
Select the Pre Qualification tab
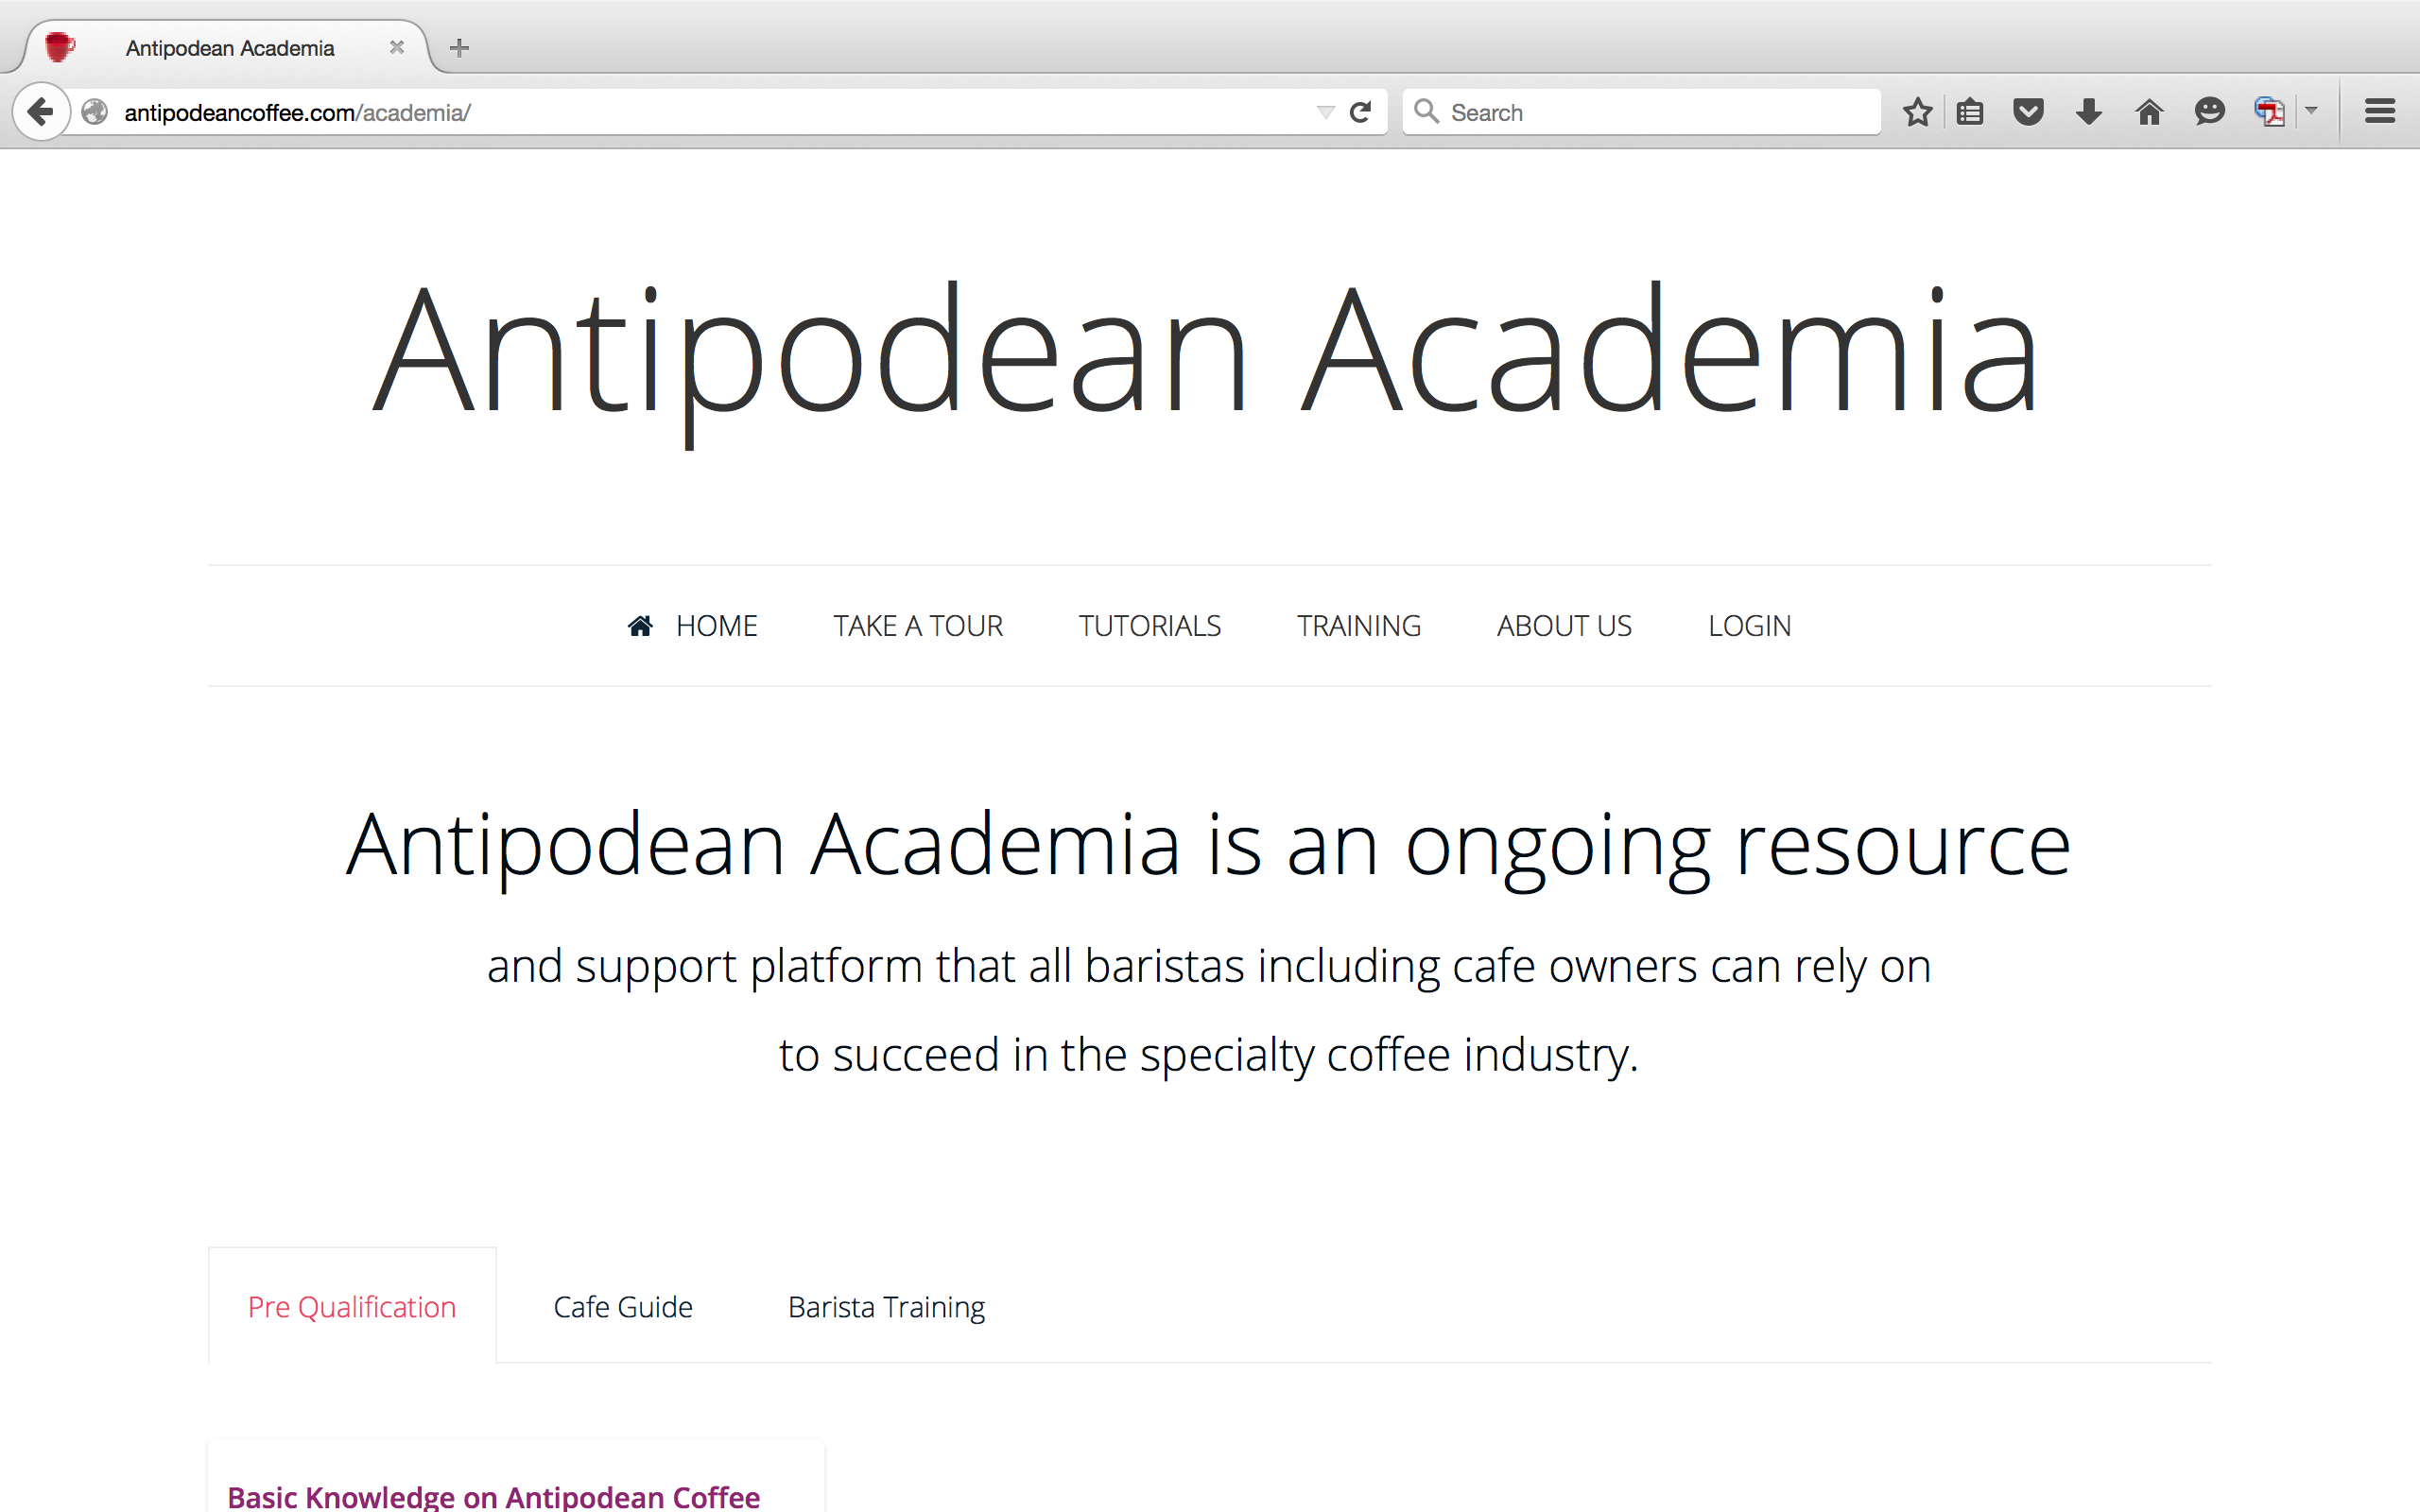(351, 1307)
